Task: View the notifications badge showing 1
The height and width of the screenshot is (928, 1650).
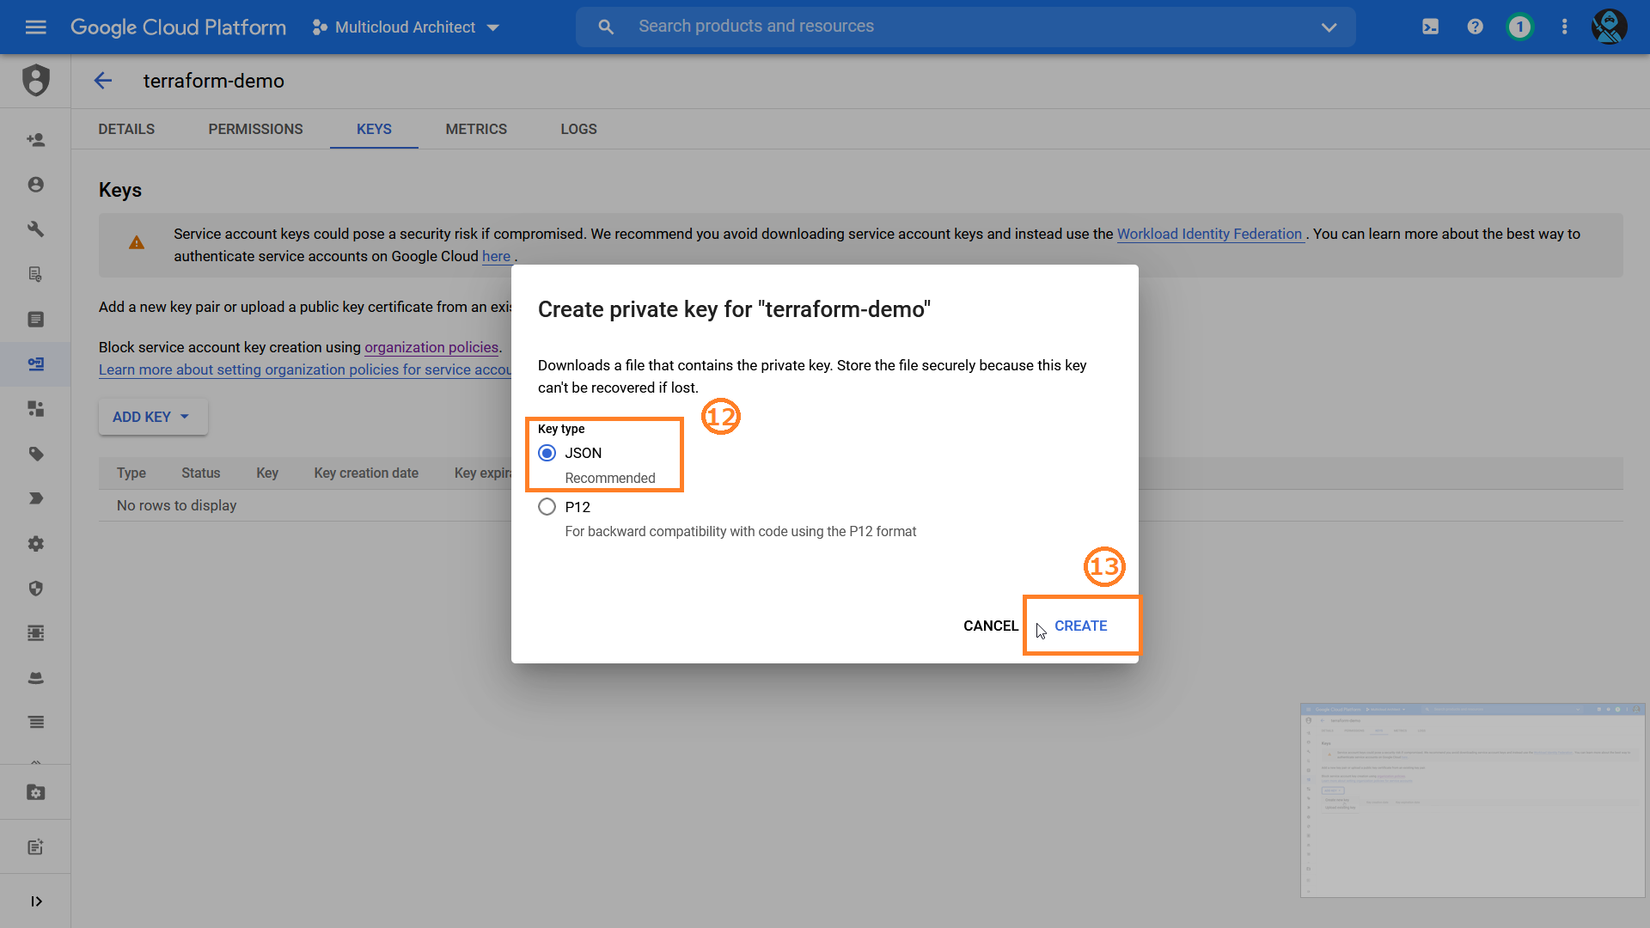Action: coord(1520,27)
